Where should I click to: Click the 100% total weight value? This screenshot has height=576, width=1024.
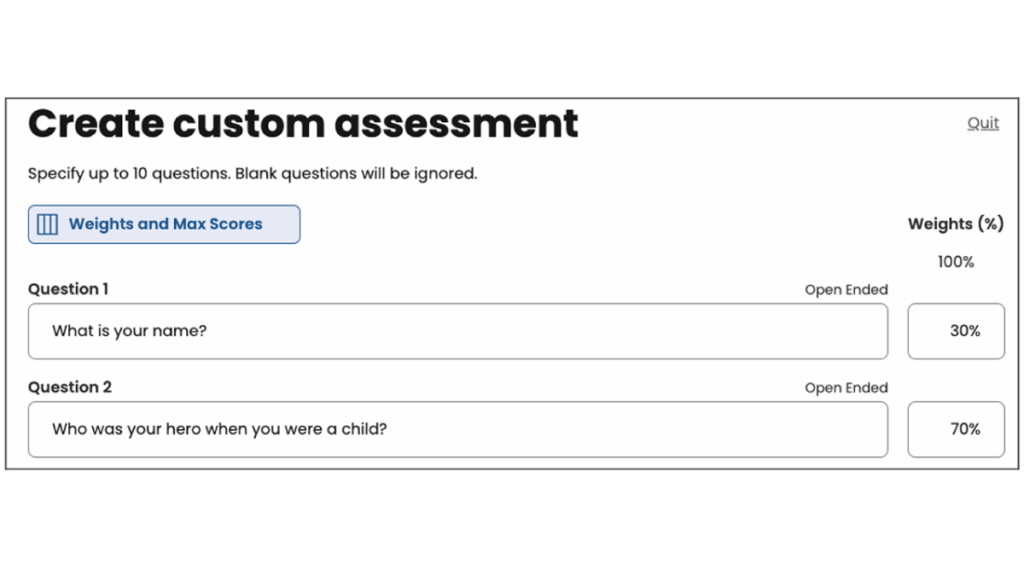coord(956,262)
